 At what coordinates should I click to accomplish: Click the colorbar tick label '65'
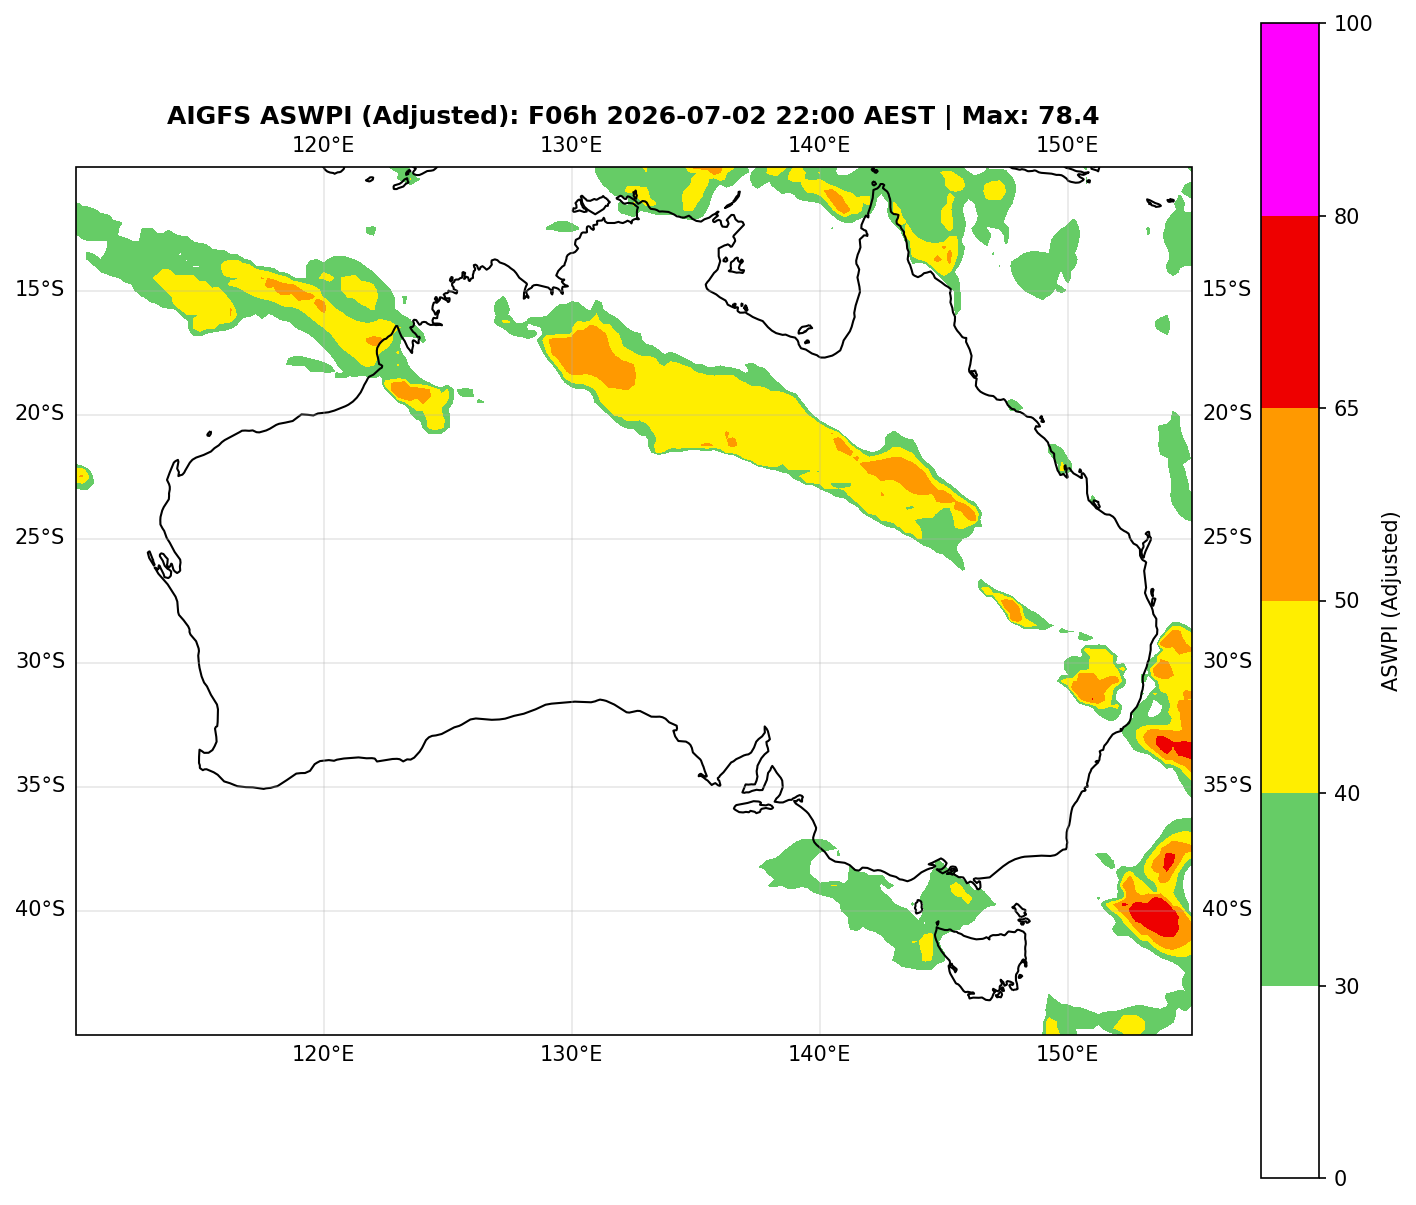click(1346, 409)
